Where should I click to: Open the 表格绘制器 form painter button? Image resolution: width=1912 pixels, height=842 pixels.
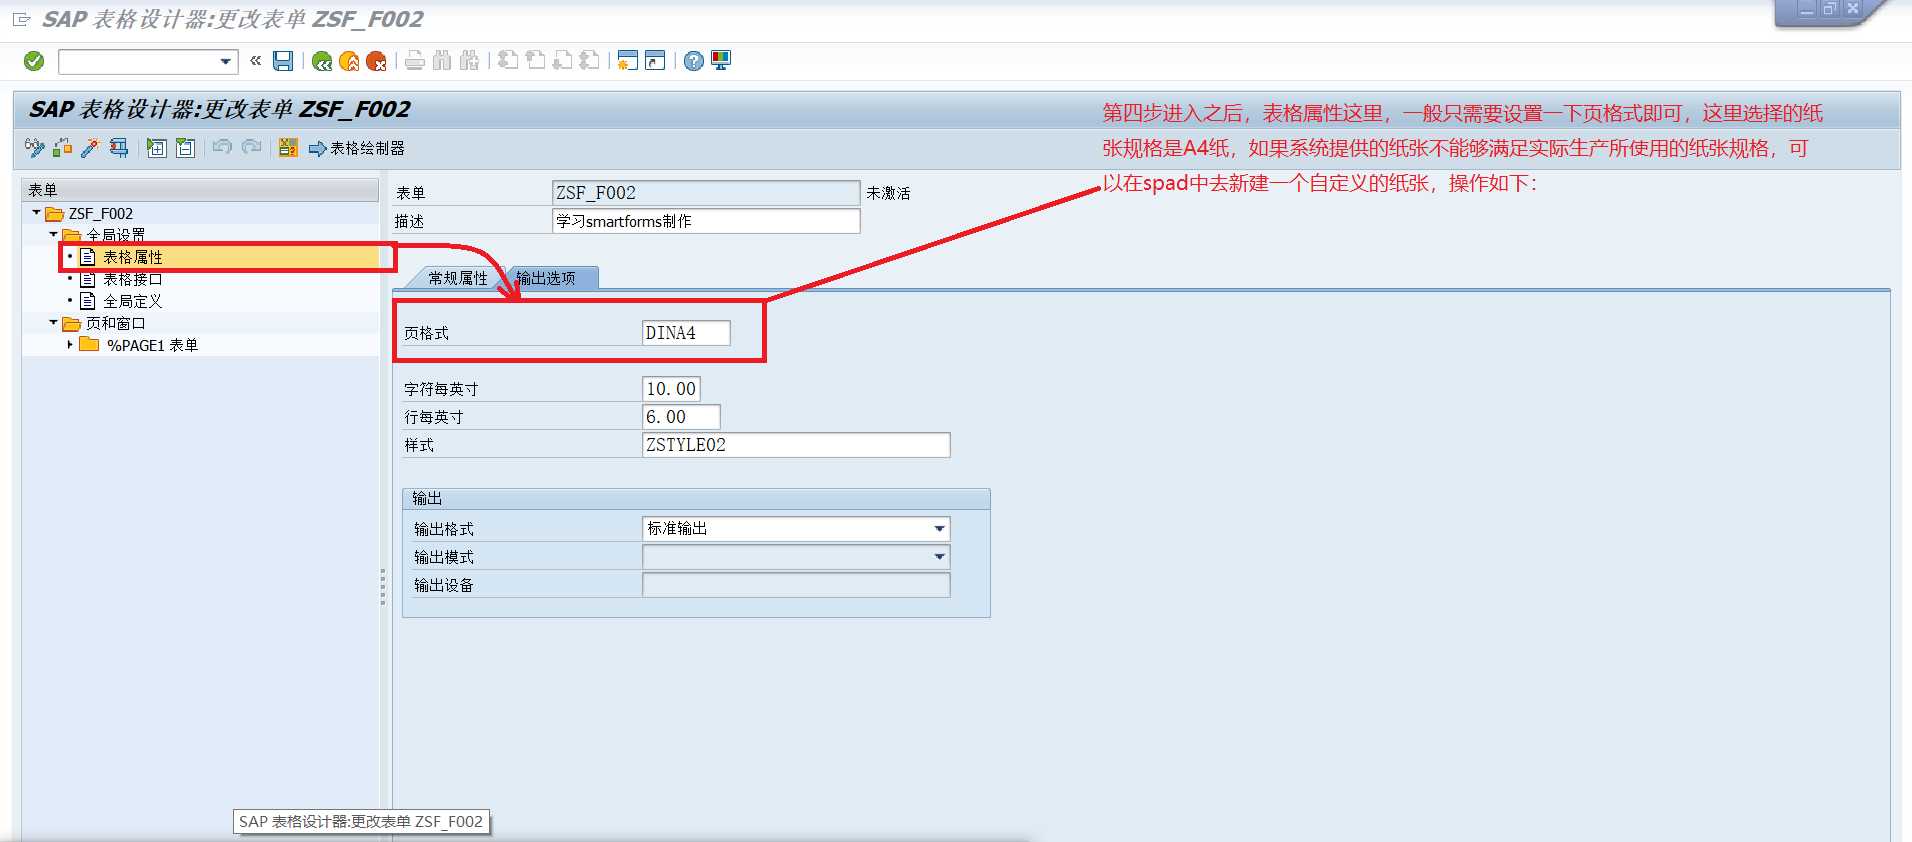pyautogui.click(x=357, y=148)
